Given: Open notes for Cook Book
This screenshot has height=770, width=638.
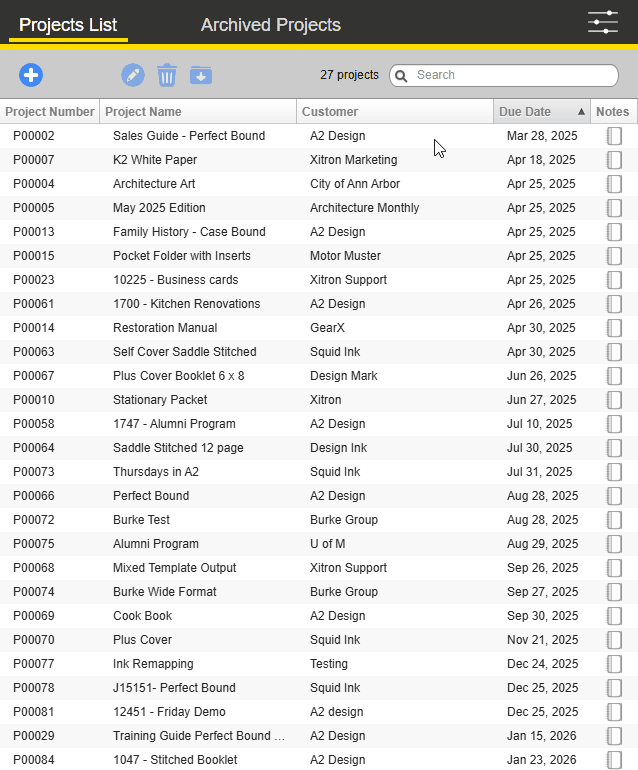Looking at the screenshot, I should (614, 616).
